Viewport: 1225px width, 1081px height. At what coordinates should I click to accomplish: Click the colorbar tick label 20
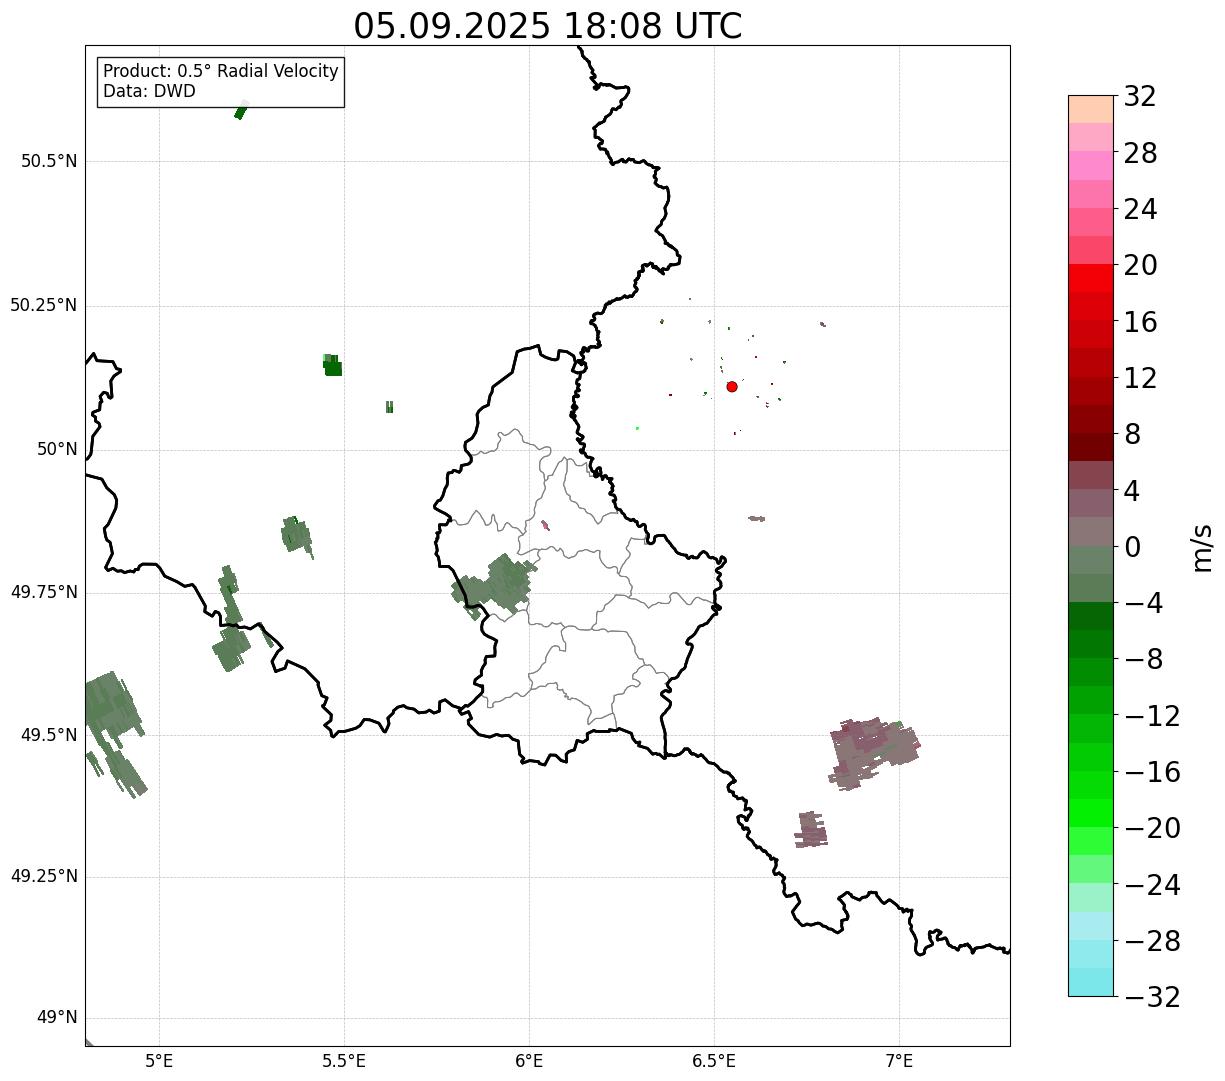coord(1140,265)
